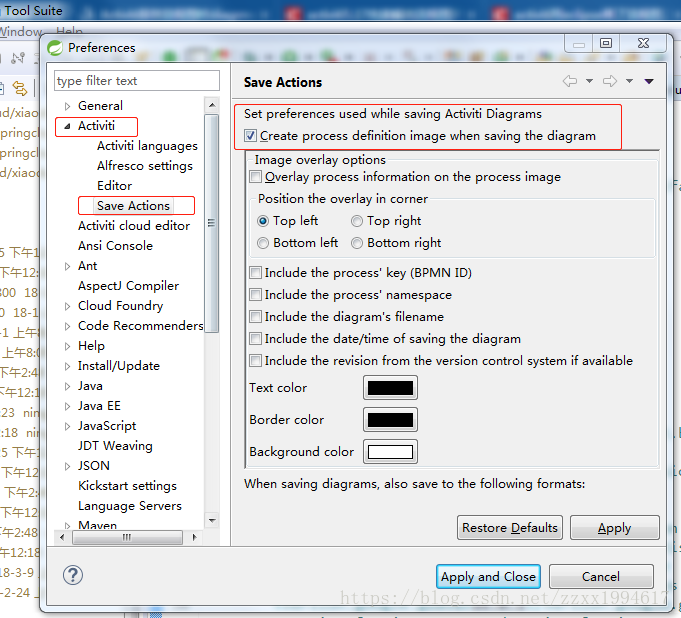Click the tree scroll down arrow

(x=212, y=520)
